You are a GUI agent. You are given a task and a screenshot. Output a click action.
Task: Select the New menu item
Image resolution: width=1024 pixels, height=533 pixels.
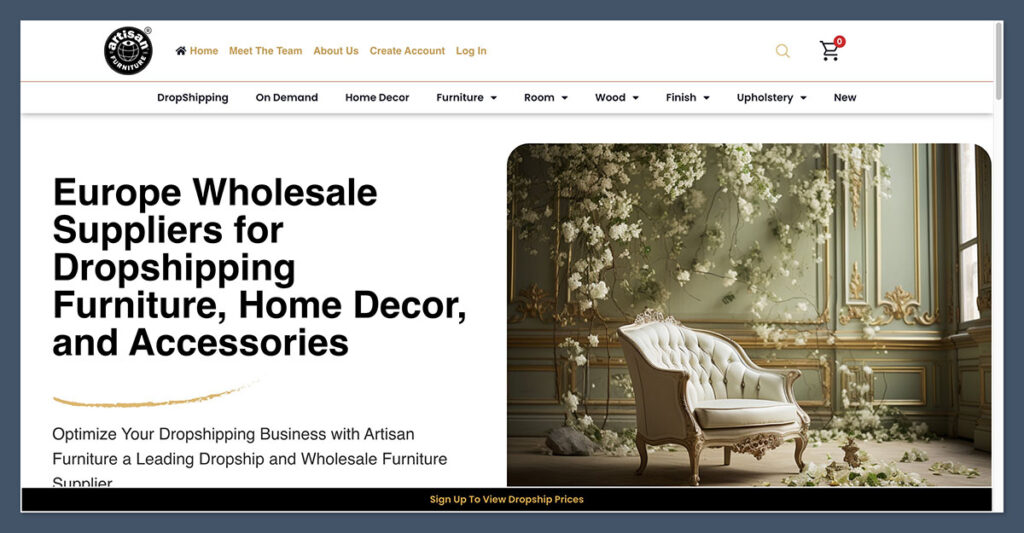tap(844, 97)
